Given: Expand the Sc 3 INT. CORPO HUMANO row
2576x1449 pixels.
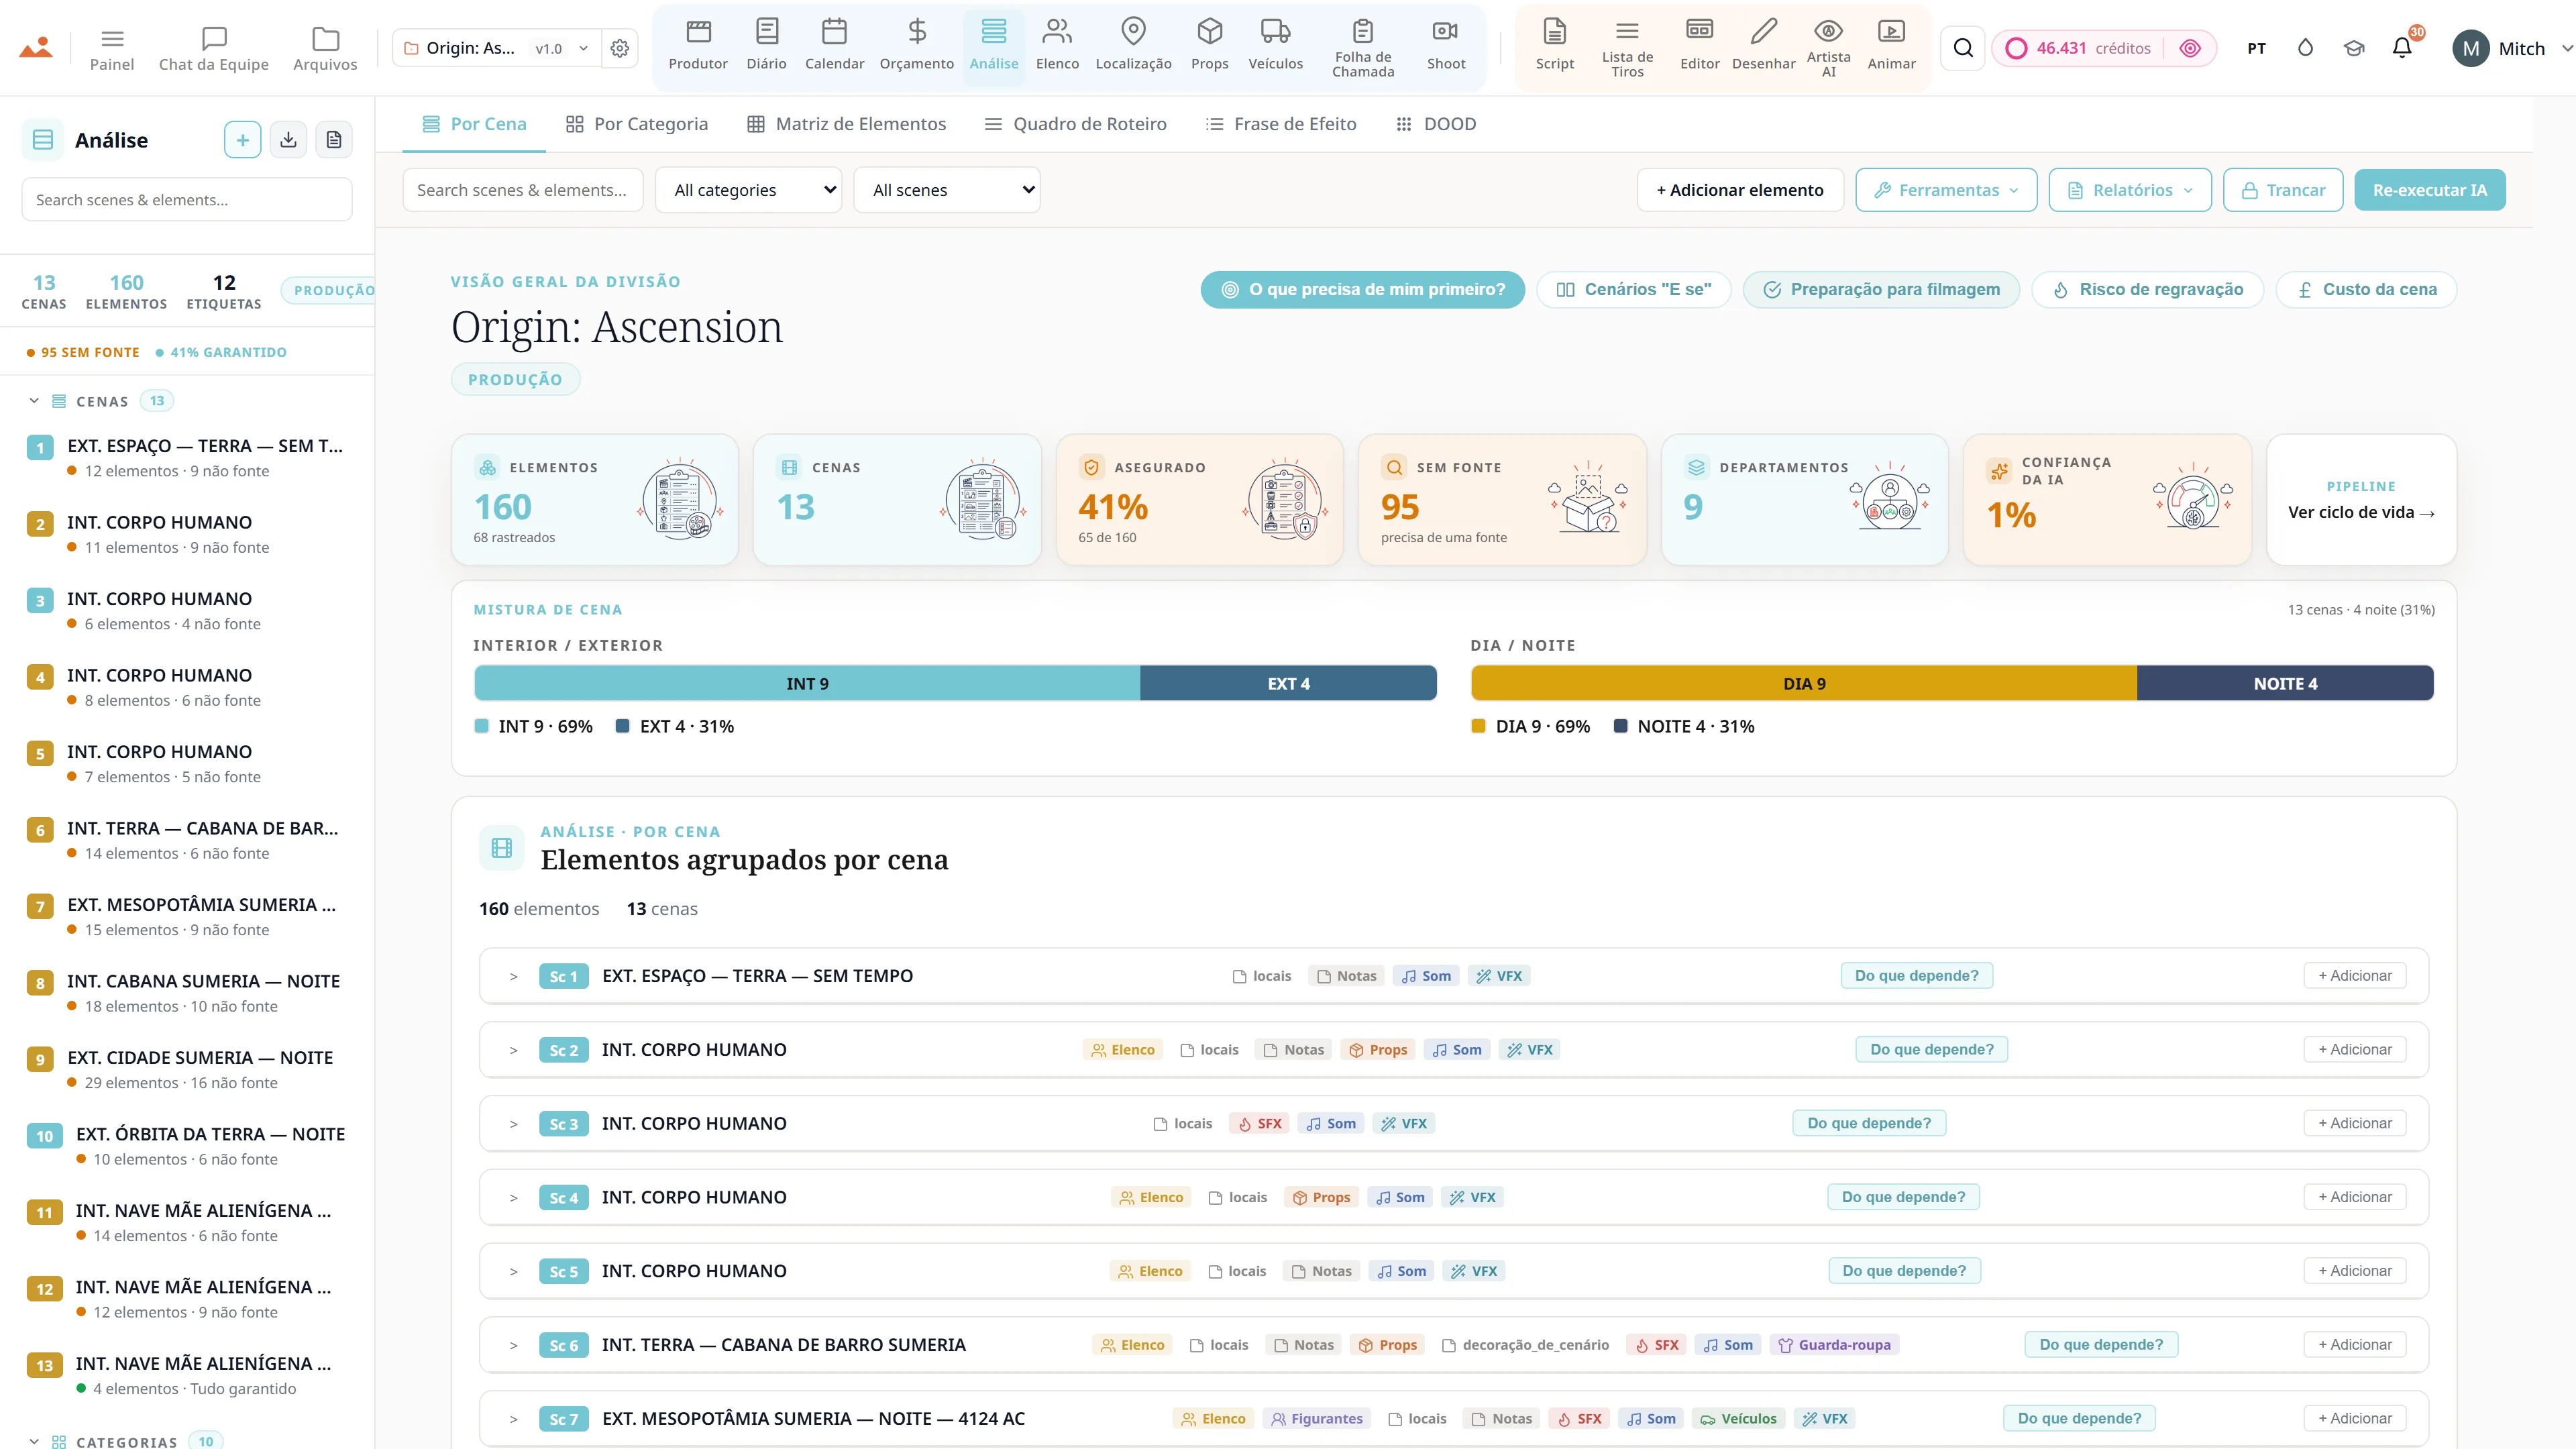Looking at the screenshot, I should [x=513, y=1124].
